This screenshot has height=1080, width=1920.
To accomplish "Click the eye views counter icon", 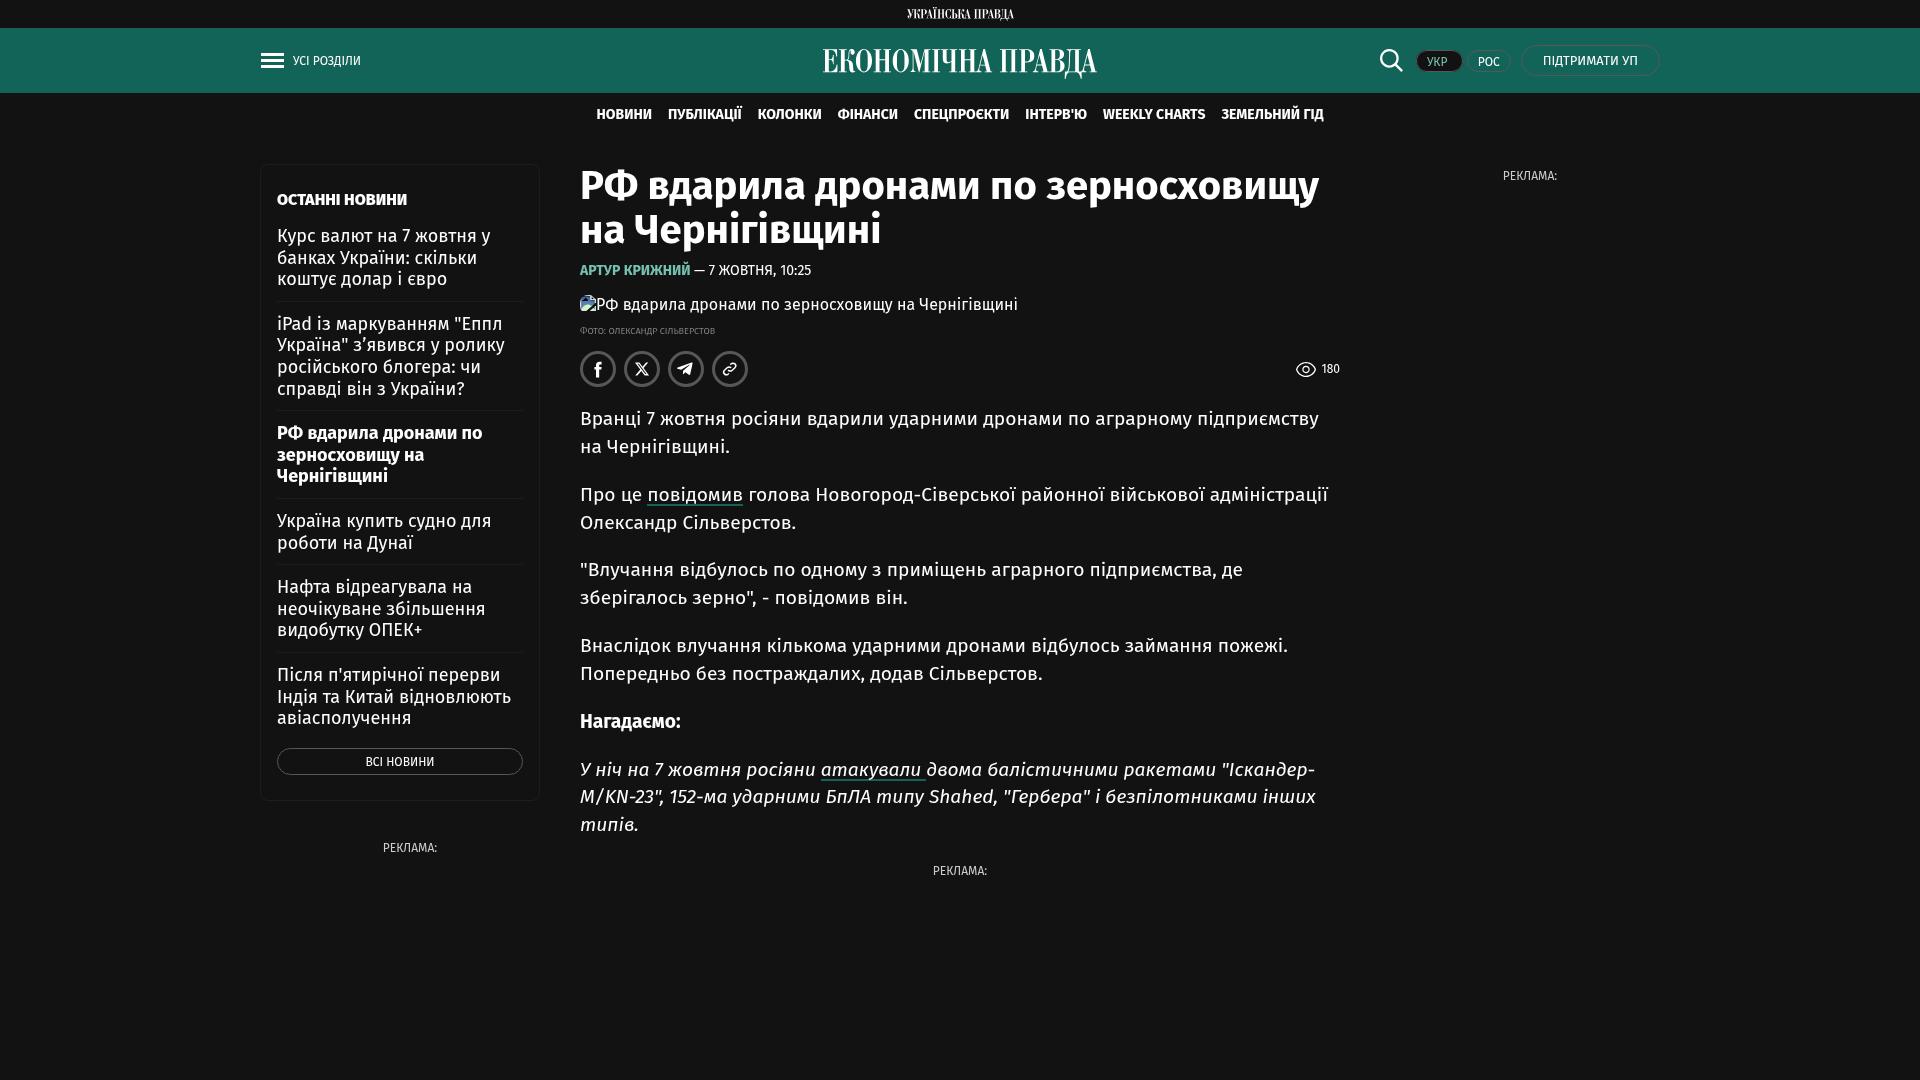I will pos(1305,370).
